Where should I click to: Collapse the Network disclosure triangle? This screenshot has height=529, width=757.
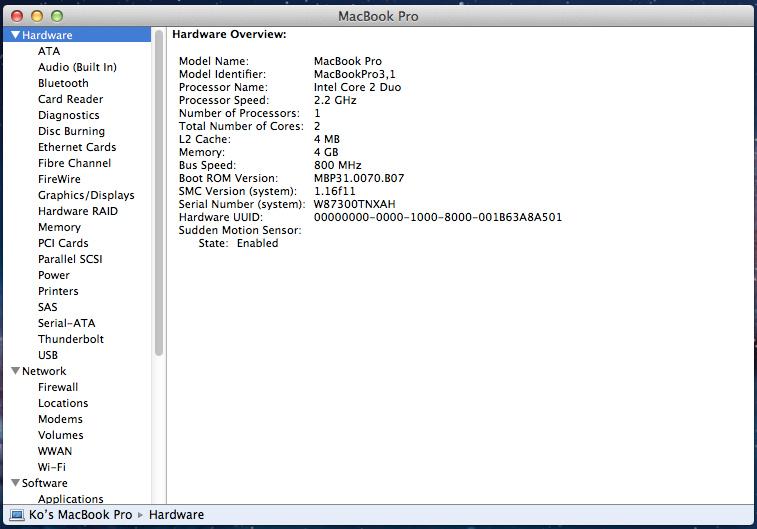click(15, 371)
